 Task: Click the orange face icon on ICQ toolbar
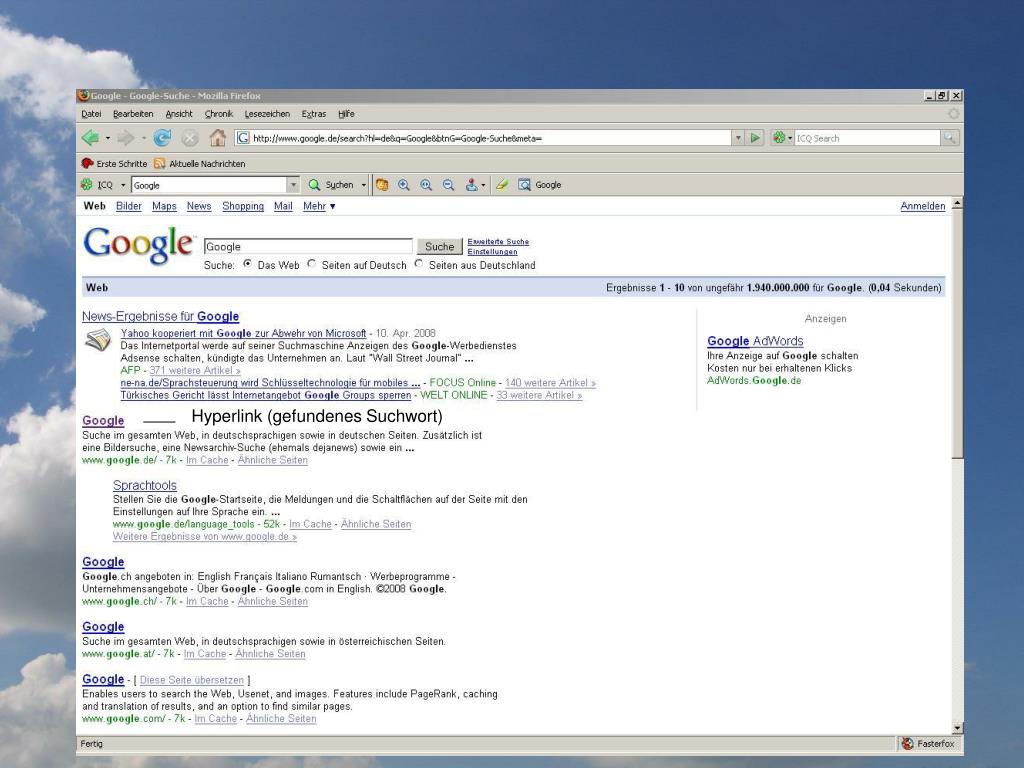(x=382, y=185)
